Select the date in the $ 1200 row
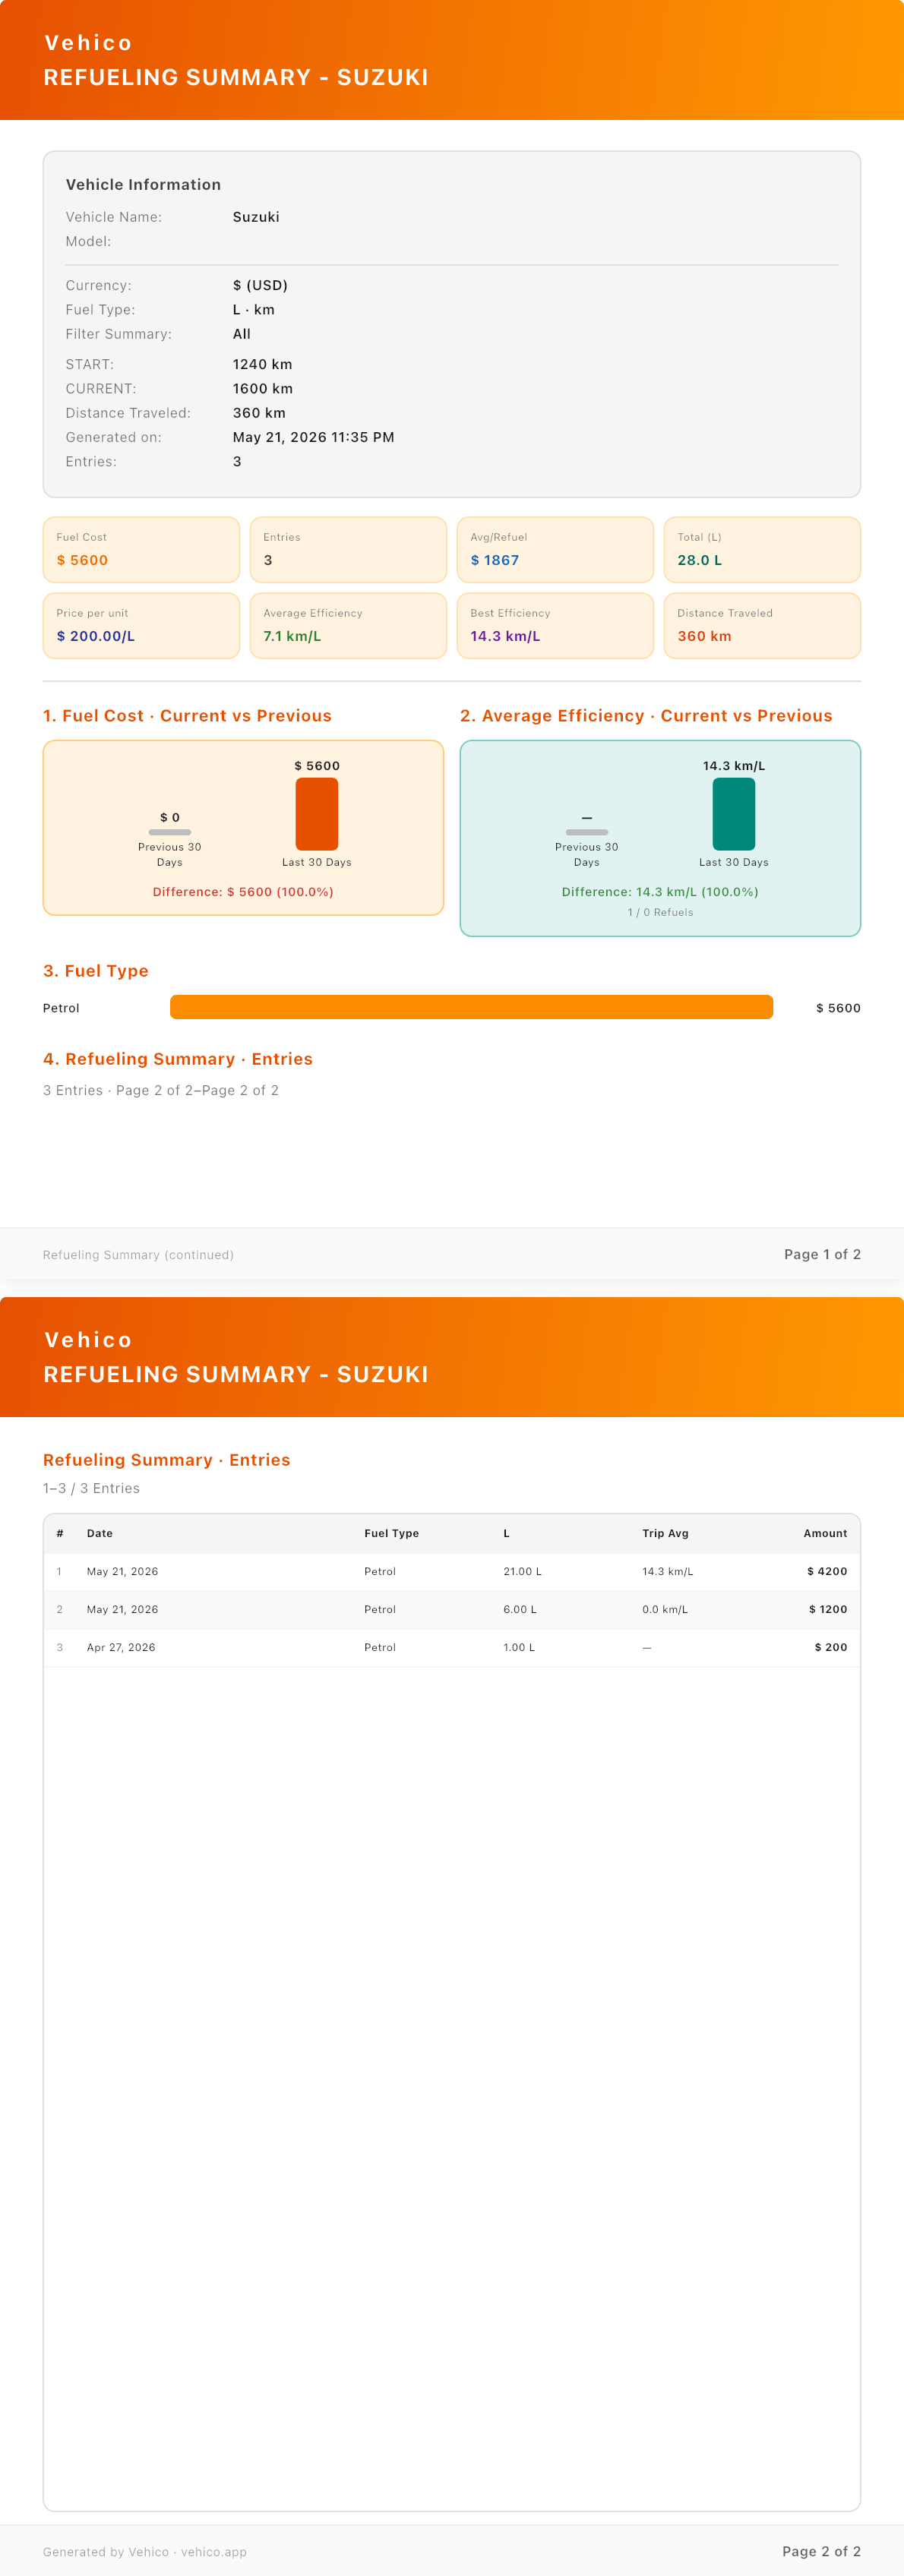Image resolution: width=904 pixels, height=2576 pixels. coord(122,1609)
